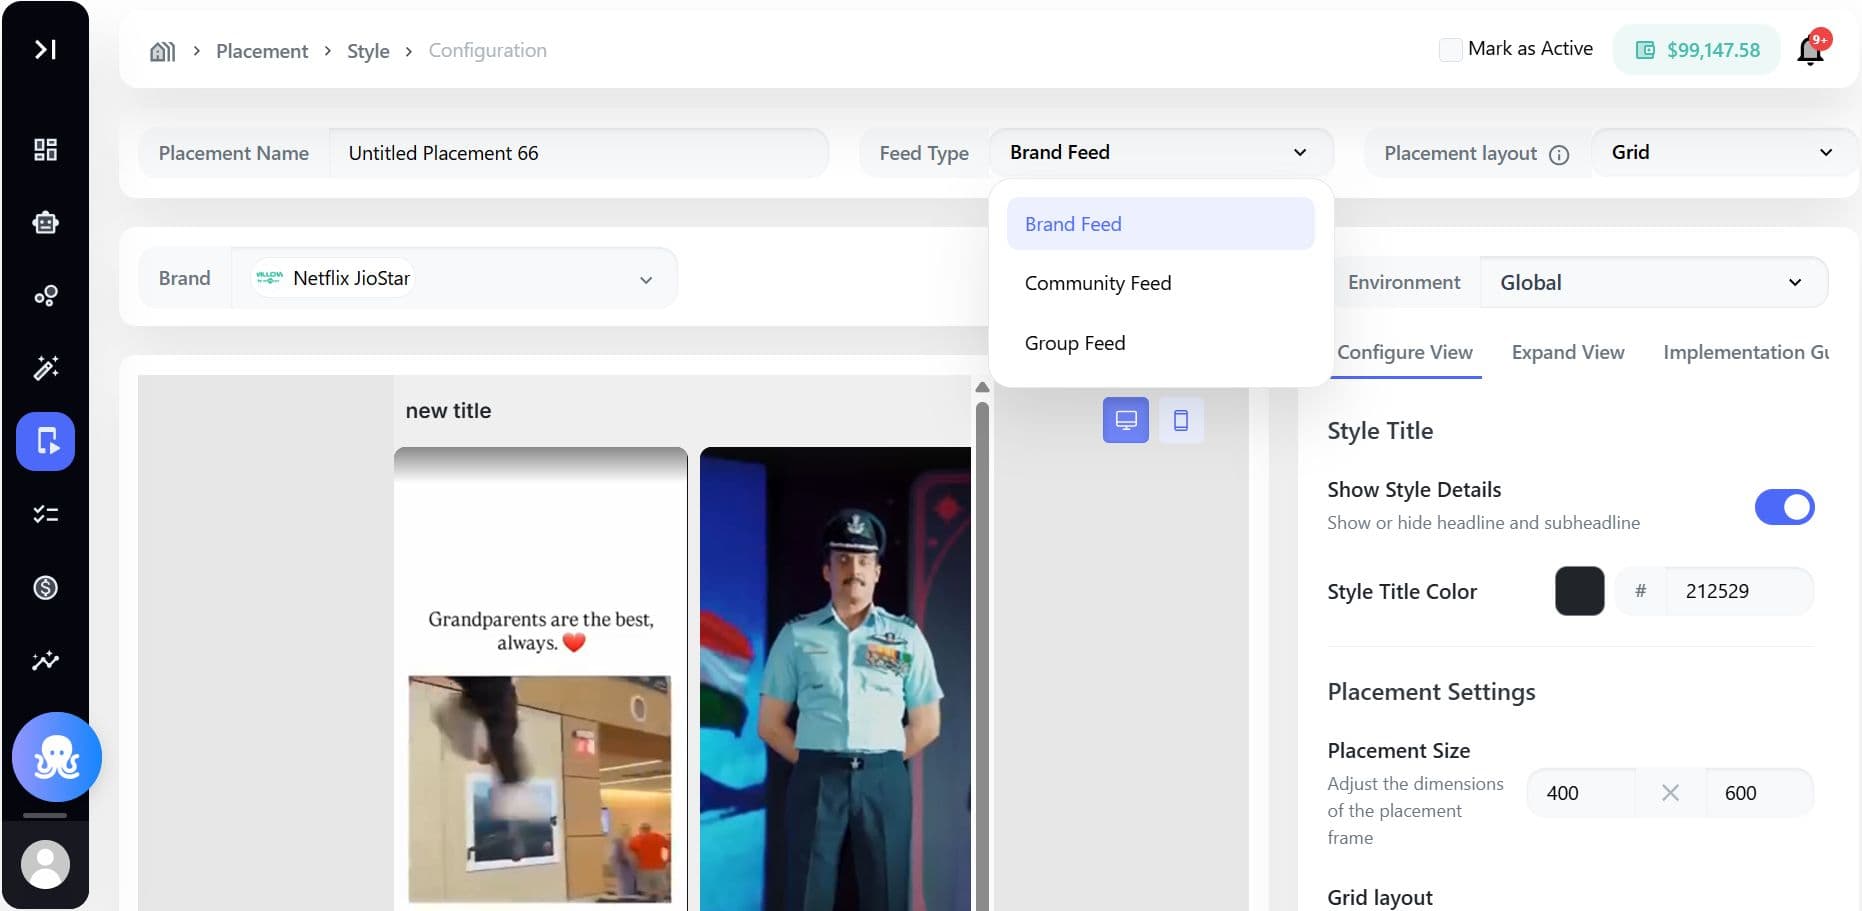Viewport: 1862px width, 911px height.
Task: Open the Placement layout Grid dropdown
Action: [1722, 153]
